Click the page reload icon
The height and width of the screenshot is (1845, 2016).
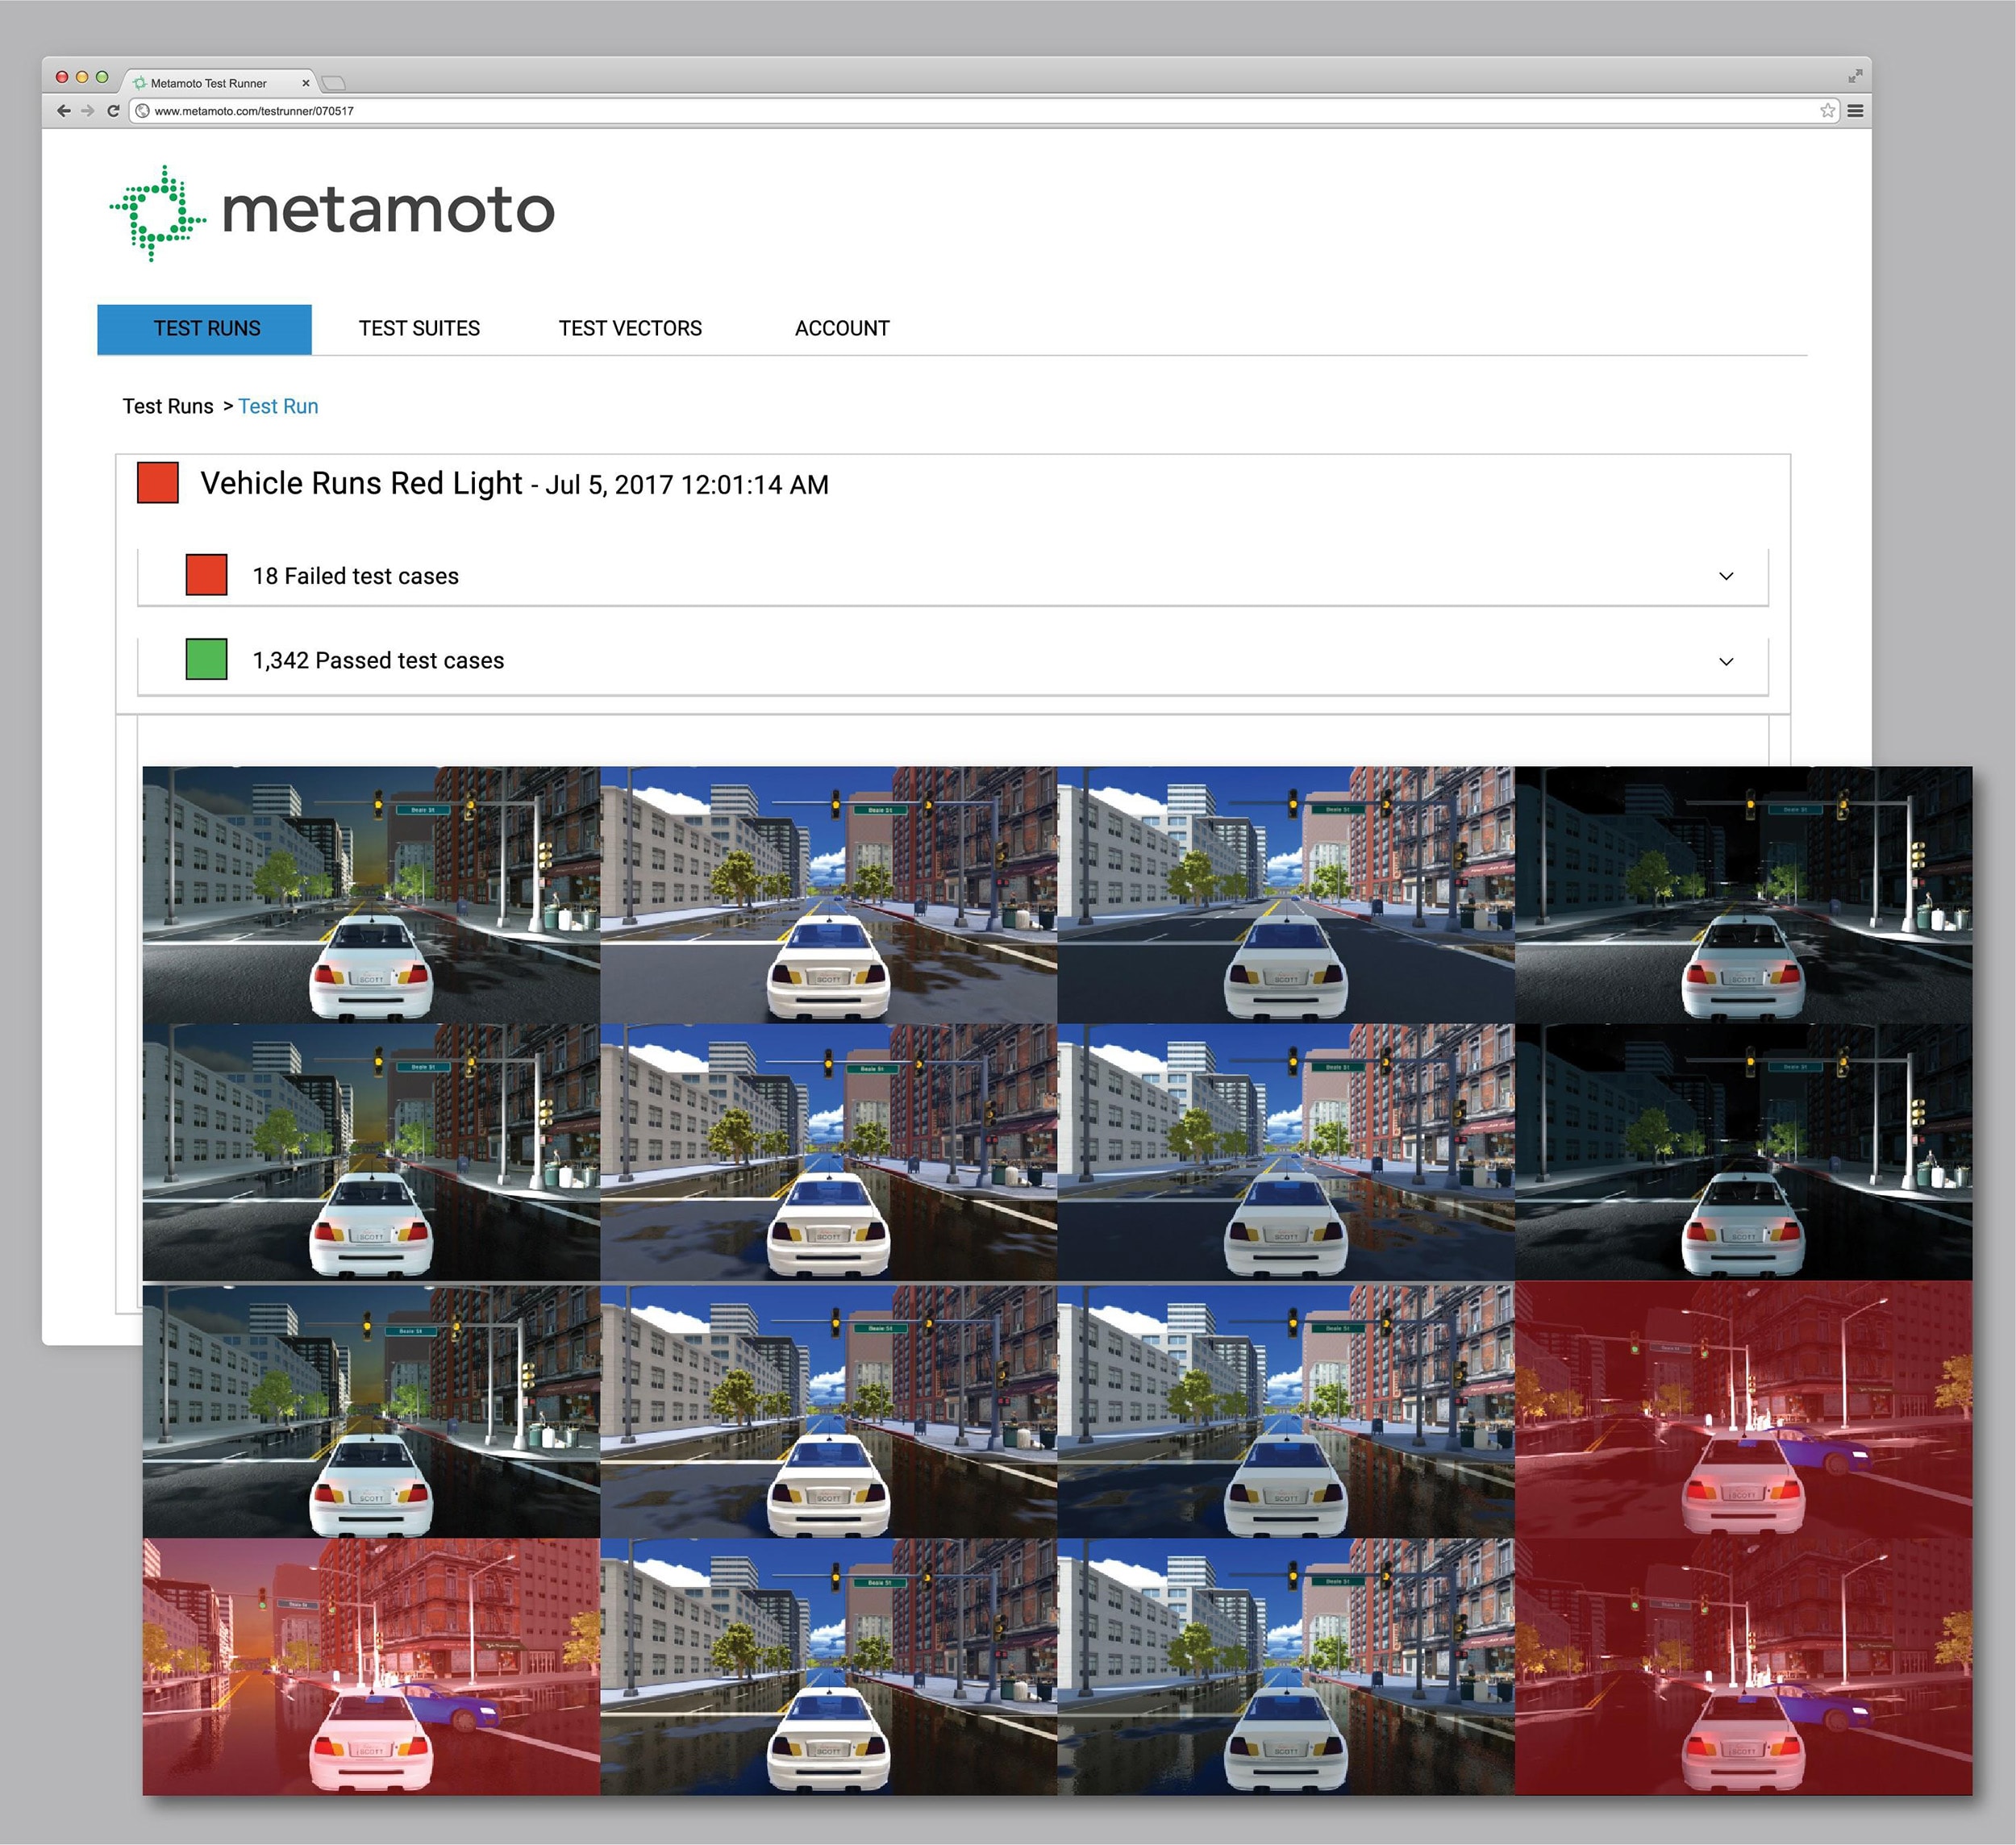click(x=113, y=111)
